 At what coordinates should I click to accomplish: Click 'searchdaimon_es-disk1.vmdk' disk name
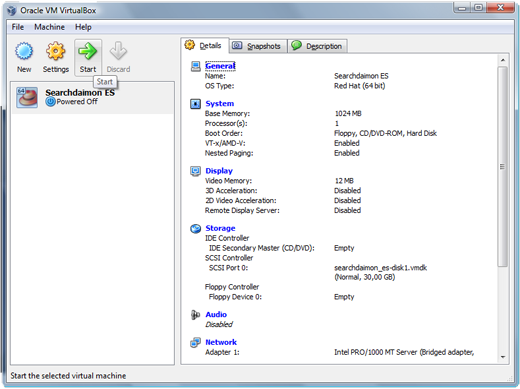point(380,268)
